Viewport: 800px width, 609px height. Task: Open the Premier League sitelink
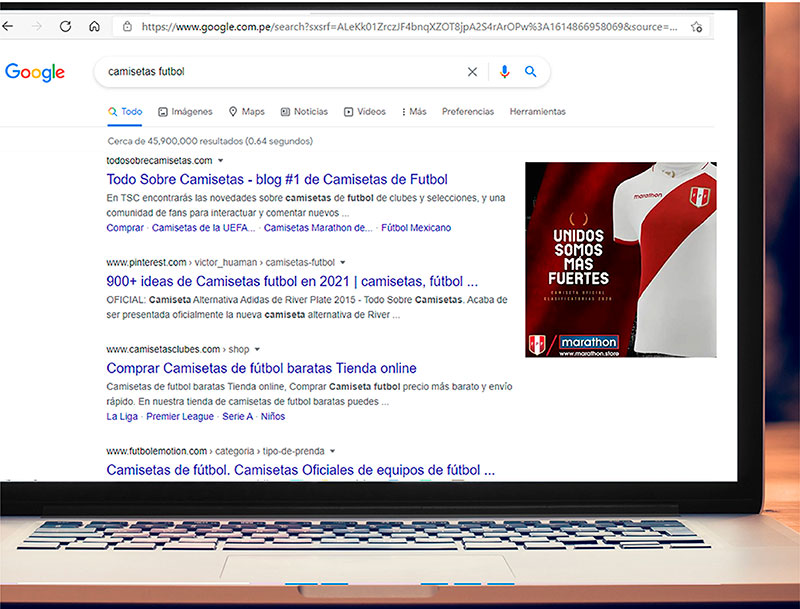pyautogui.click(x=180, y=417)
